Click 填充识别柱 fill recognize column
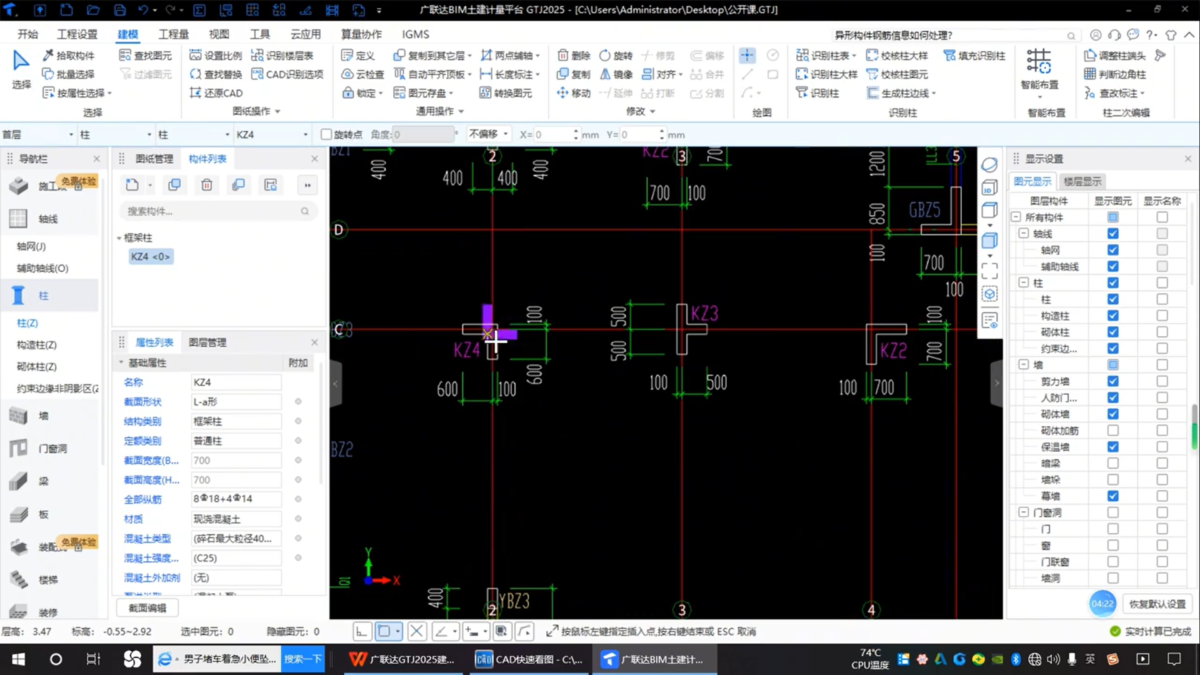The width and height of the screenshot is (1200, 675). pyautogui.click(x=974, y=56)
